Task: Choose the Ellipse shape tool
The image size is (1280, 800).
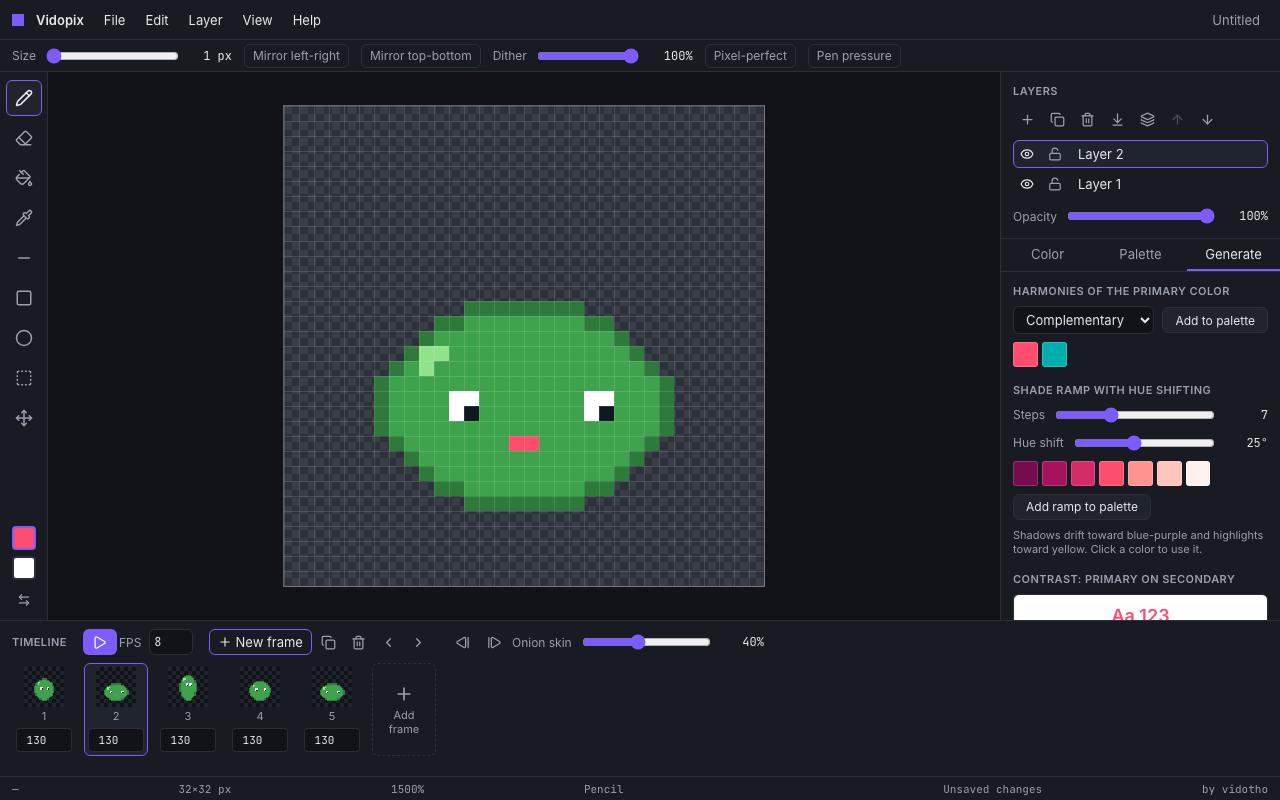Action: coord(24,338)
